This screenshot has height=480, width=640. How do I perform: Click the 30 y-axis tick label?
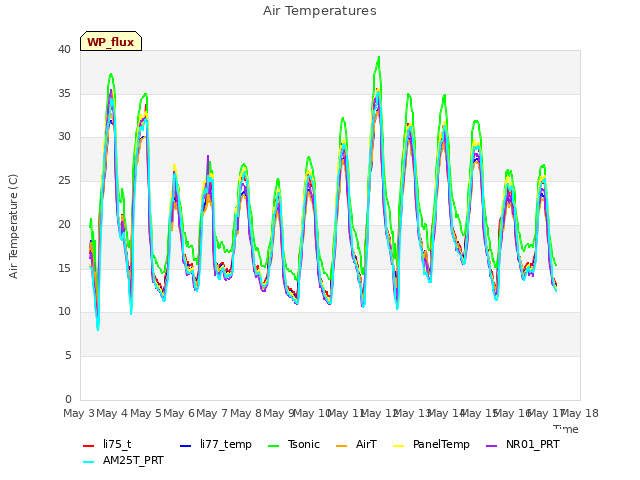pos(64,136)
